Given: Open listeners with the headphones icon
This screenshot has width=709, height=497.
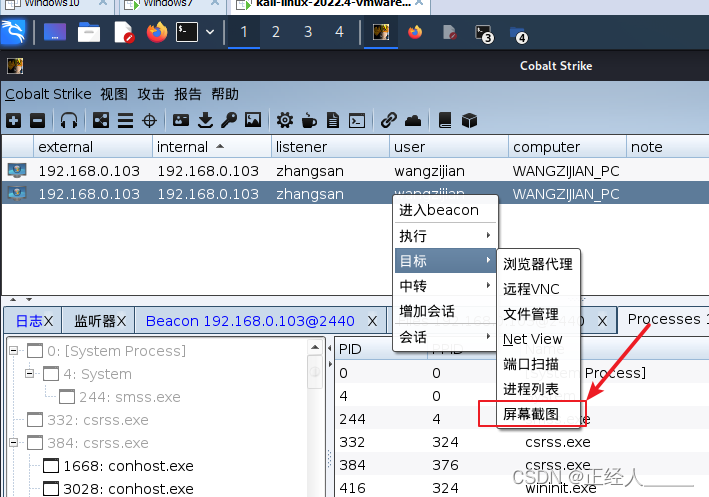Looking at the screenshot, I should pyautogui.click(x=69, y=121).
